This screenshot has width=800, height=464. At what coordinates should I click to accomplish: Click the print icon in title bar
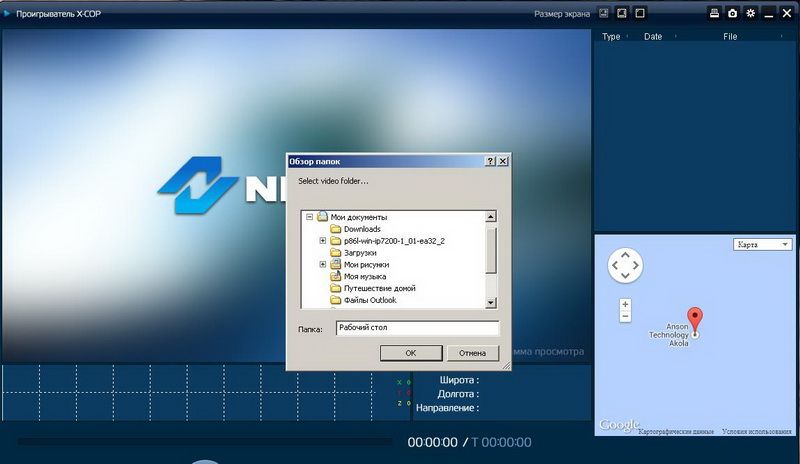[715, 13]
